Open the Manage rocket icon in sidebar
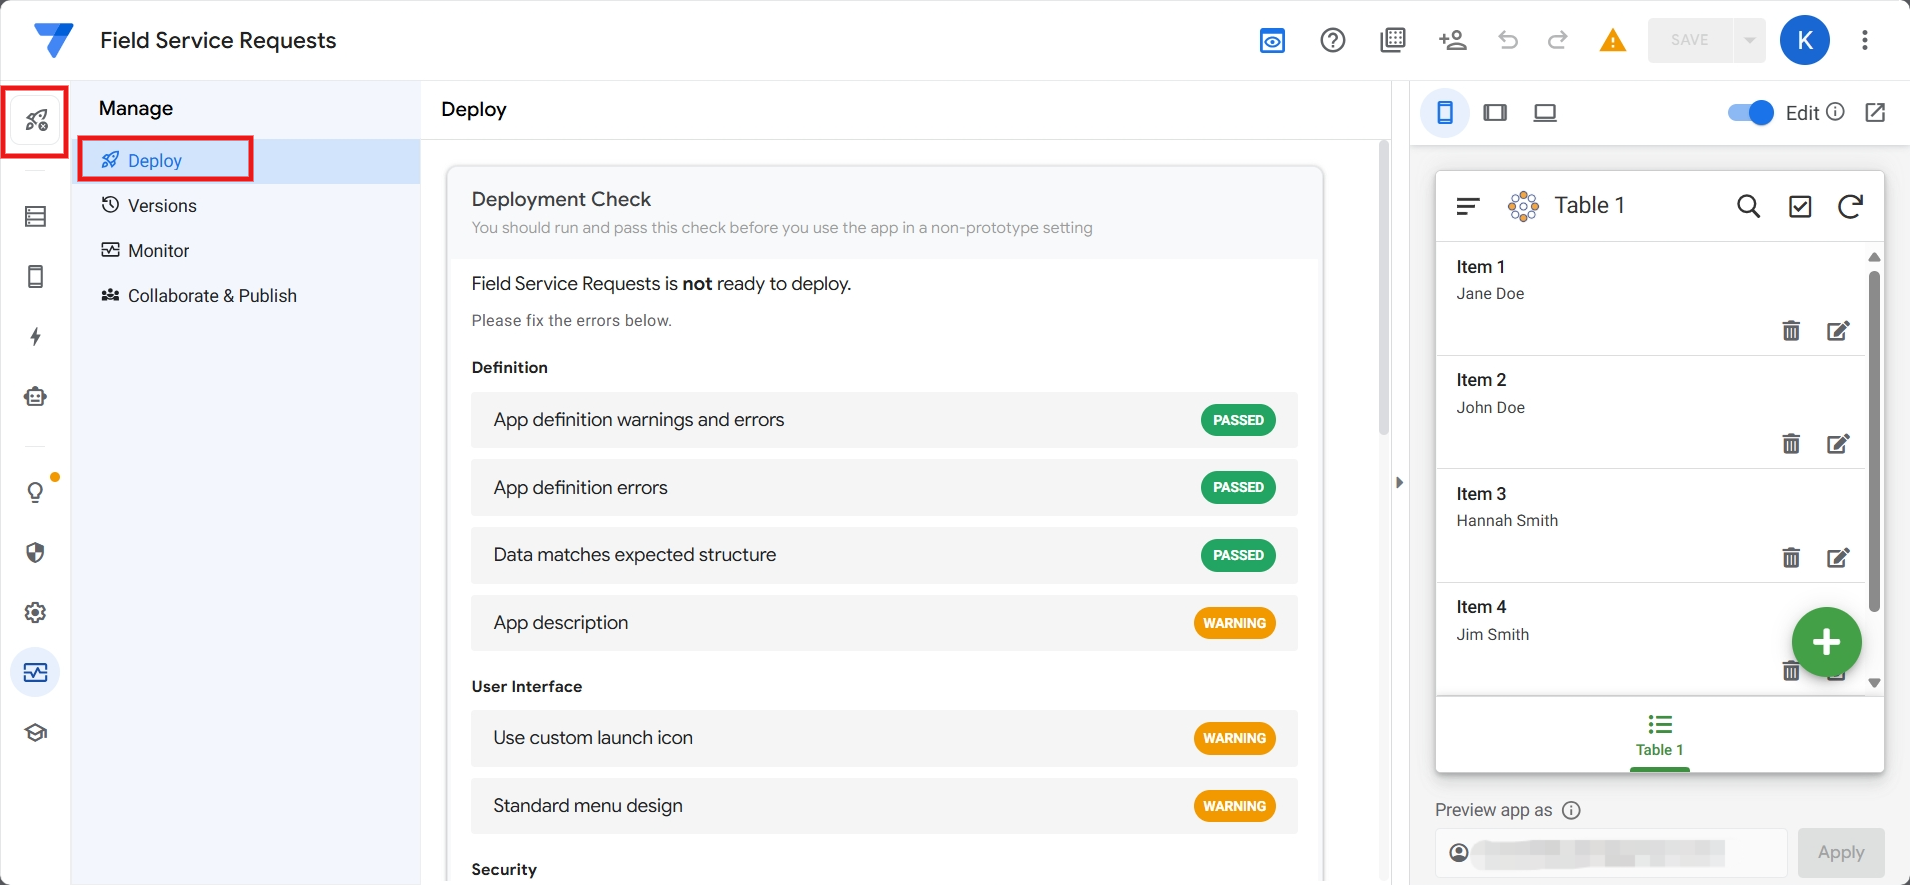The height and width of the screenshot is (885, 1910). coord(36,121)
